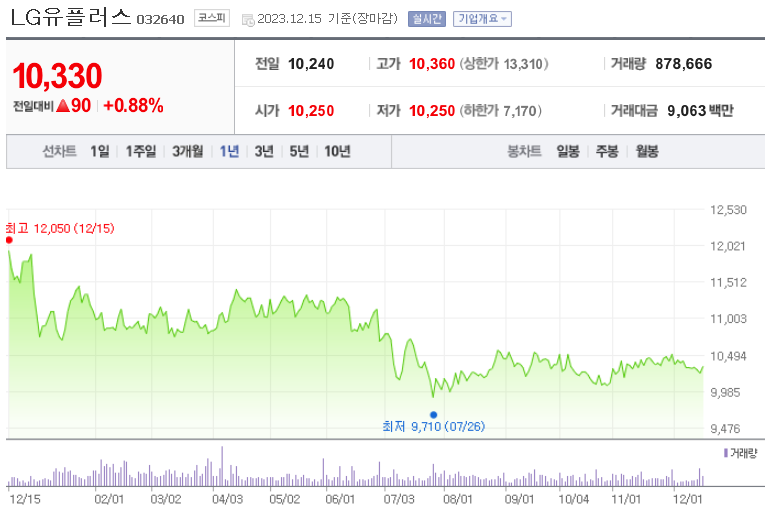The image size is (765, 526).
Task: Click the 코스피 market label
Action: tap(212, 19)
